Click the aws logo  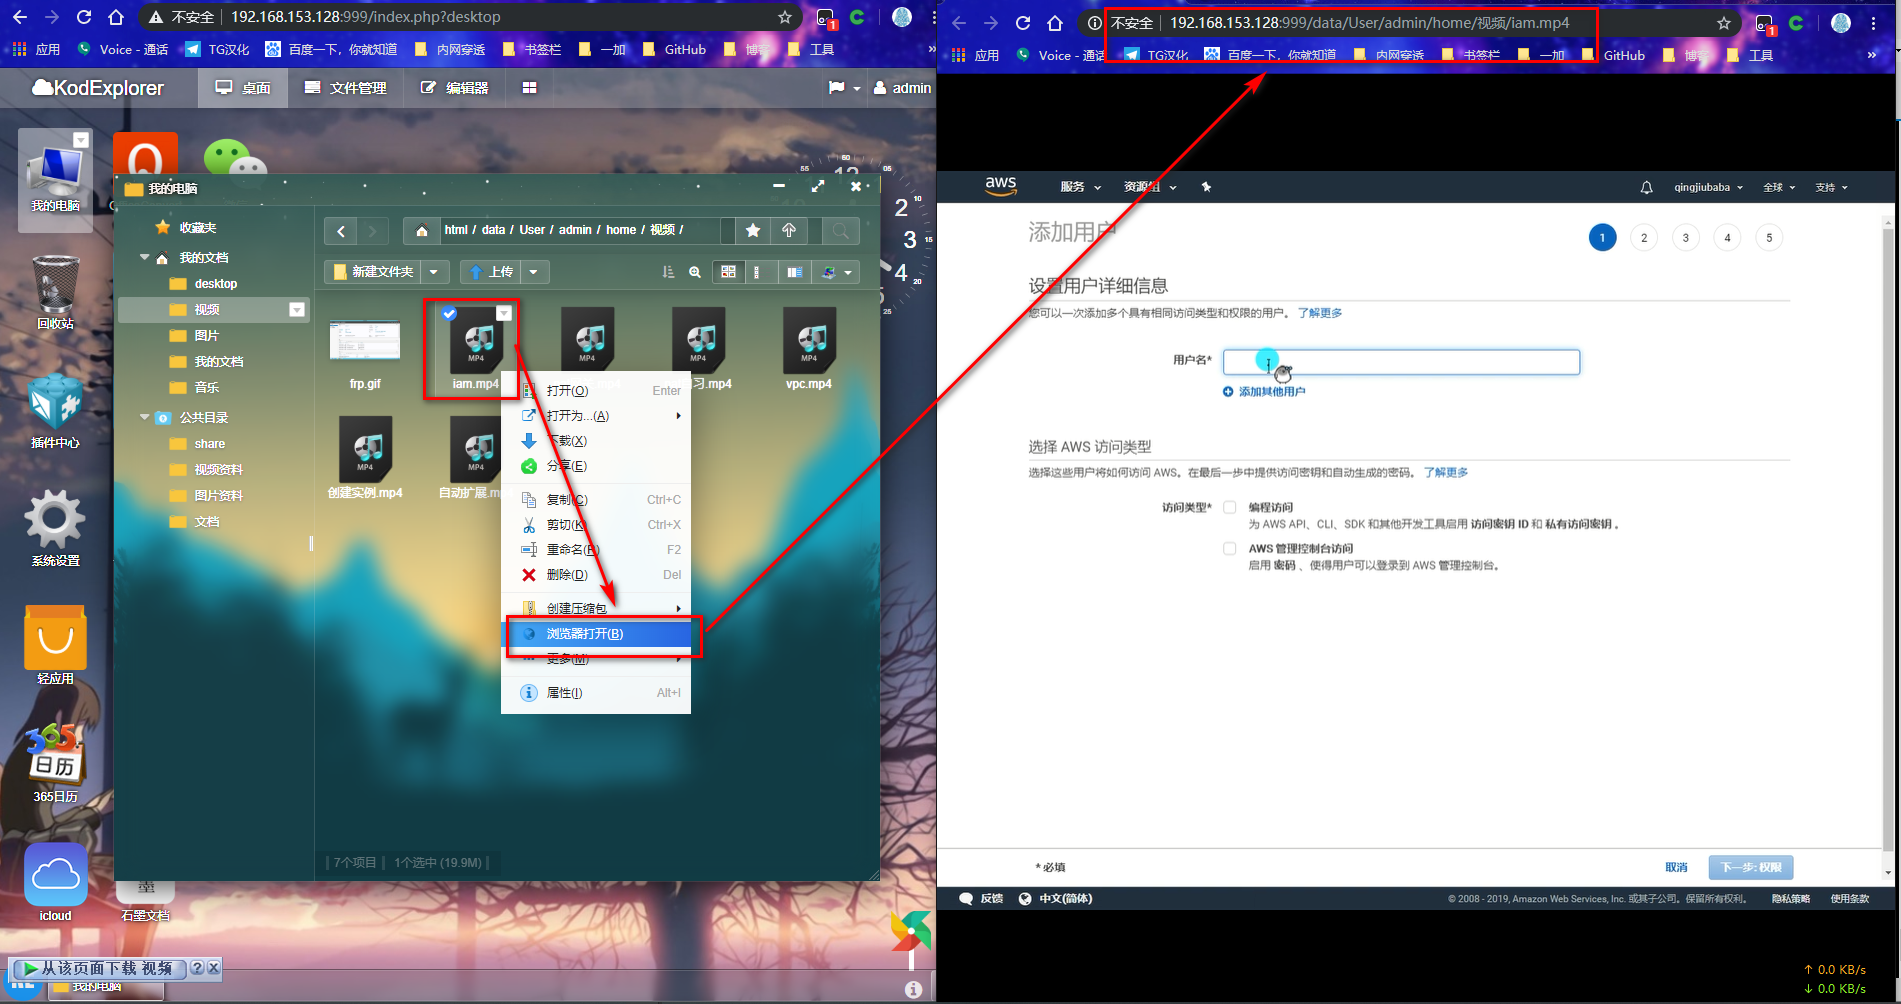(x=1001, y=186)
